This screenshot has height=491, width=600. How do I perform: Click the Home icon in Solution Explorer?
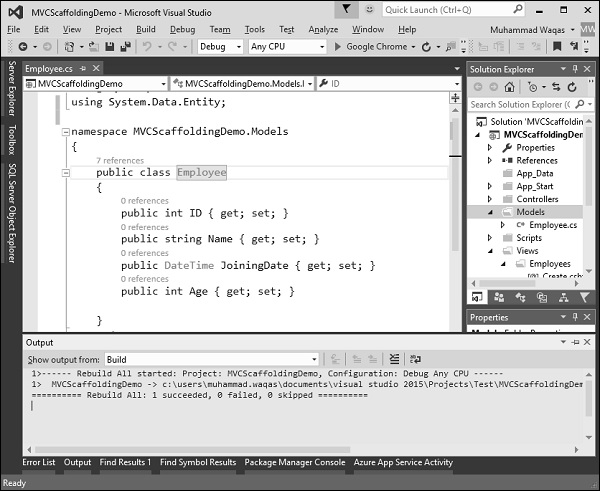coord(510,87)
